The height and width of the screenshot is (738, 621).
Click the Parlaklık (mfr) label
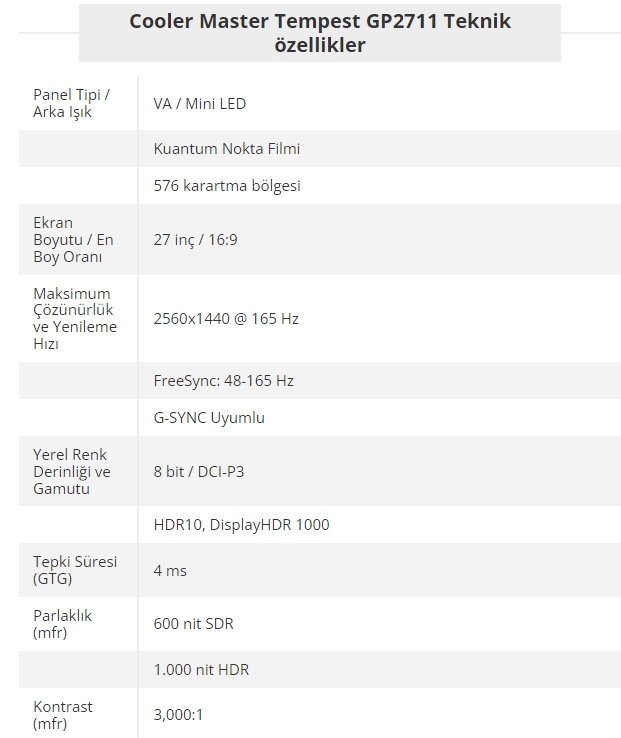click(x=62, y=624)
